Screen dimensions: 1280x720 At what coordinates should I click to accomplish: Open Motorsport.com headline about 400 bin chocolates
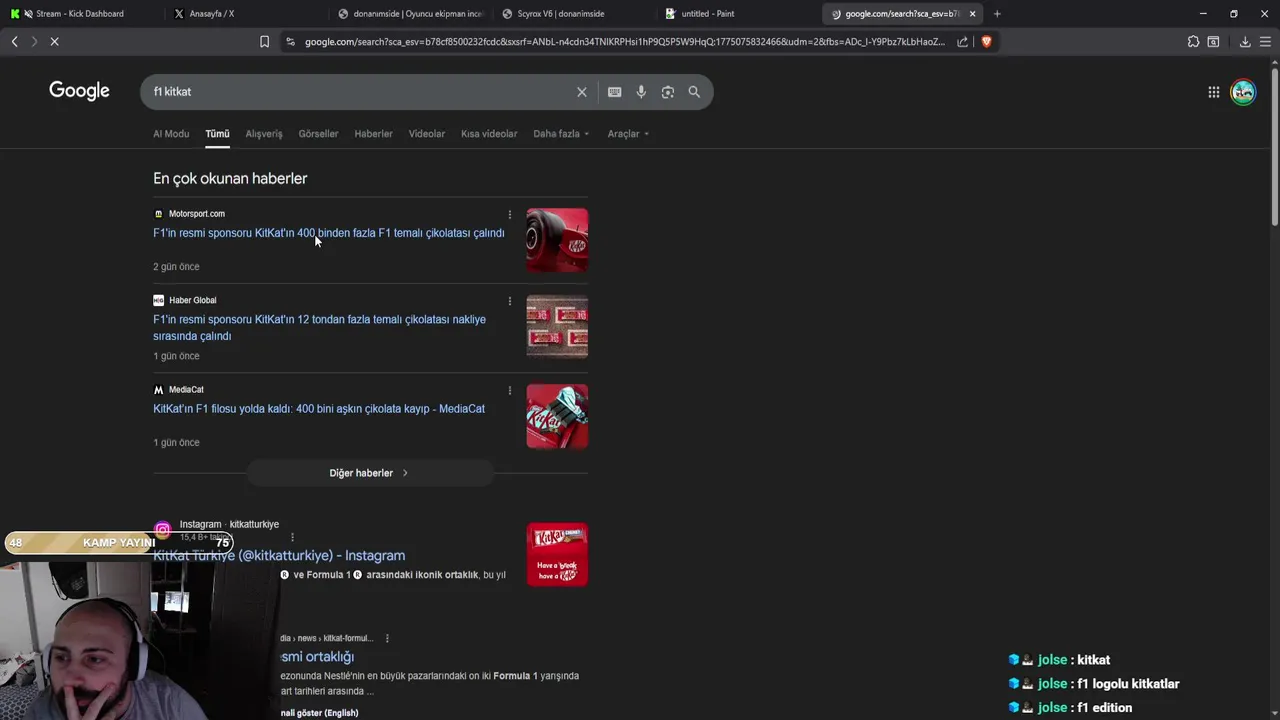328,233
